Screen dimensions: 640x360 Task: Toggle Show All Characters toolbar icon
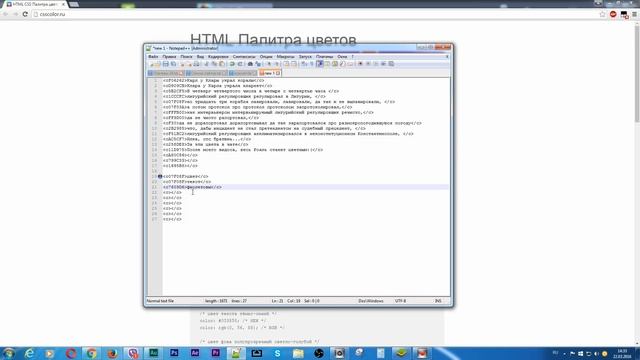pyautogui.click(x=311, y=64)
